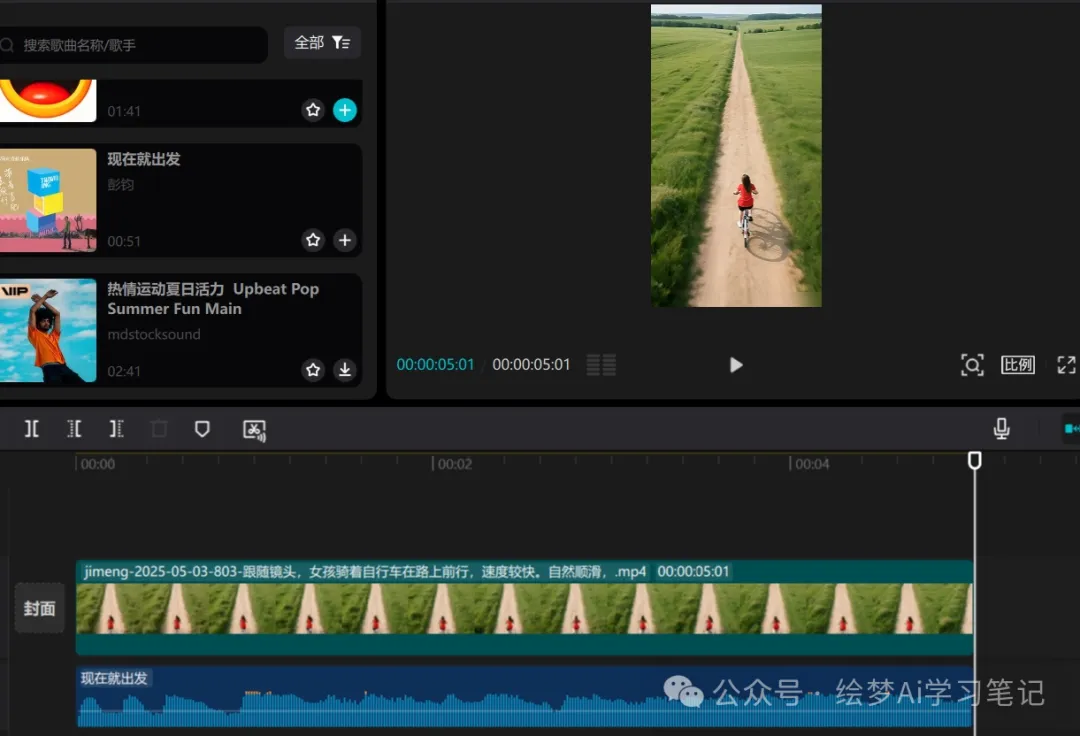Split the clip at the playhead

(x=32, y=429)
